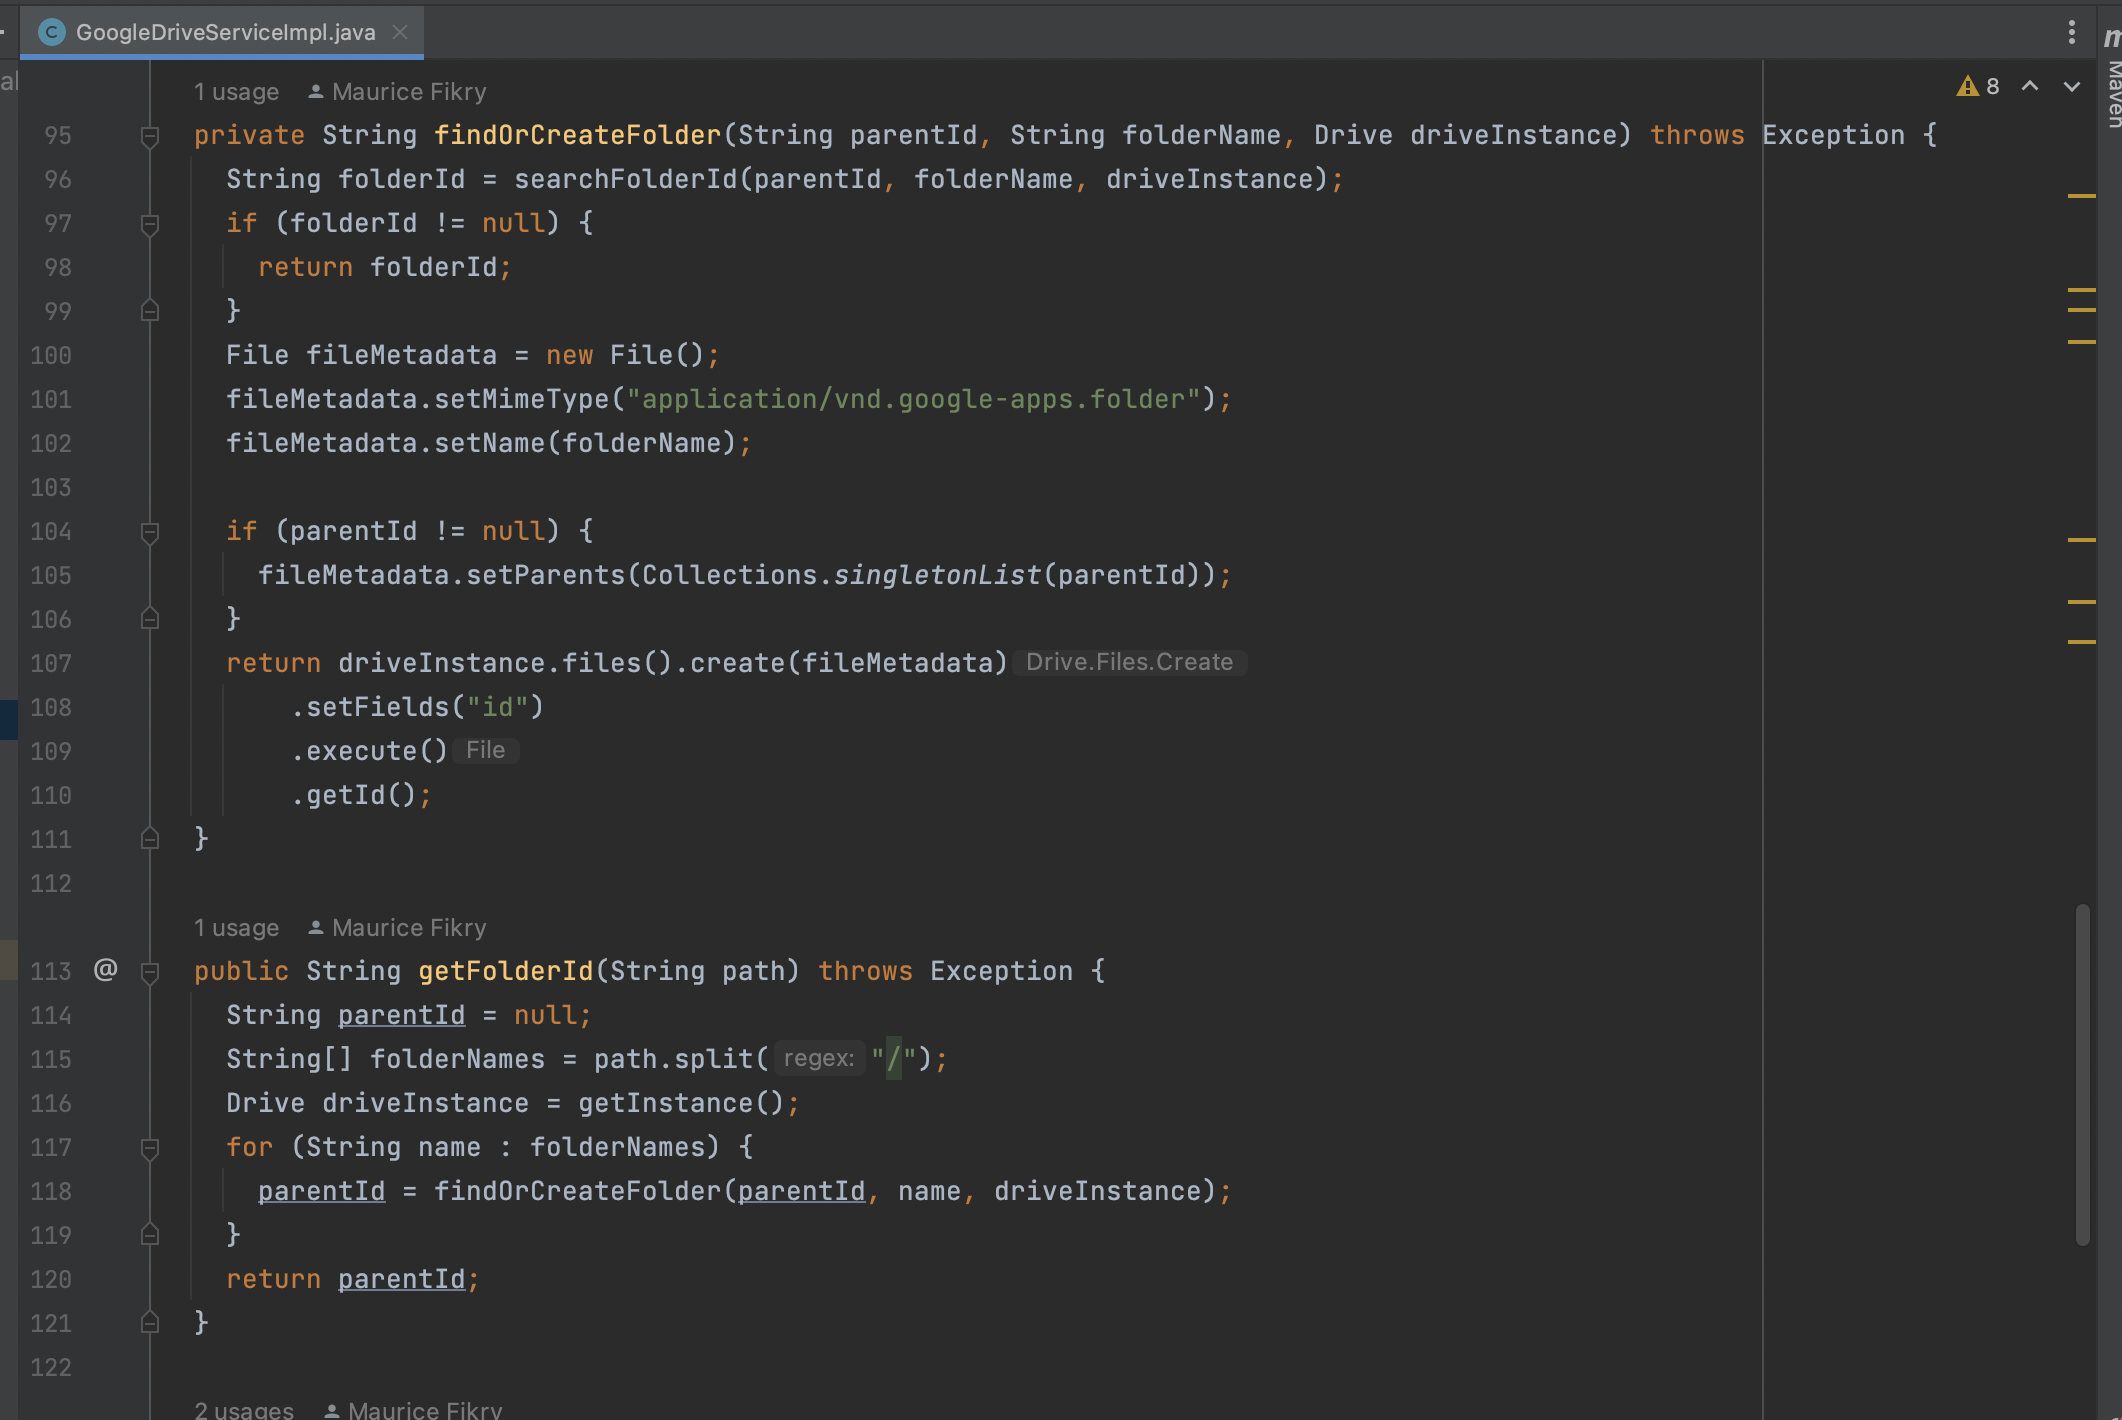Click .setFields("id") on line 108
Screen dimensions: 2122x1420
417,707
